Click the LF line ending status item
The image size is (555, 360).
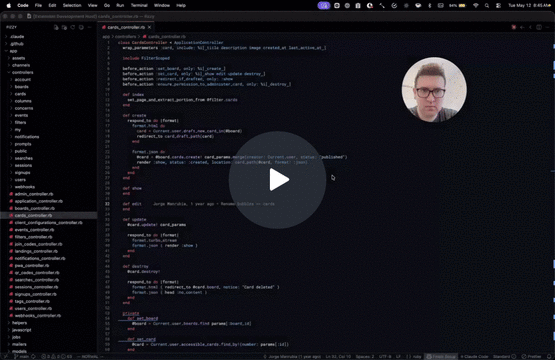pyautogui.click(x=398, y=356)
